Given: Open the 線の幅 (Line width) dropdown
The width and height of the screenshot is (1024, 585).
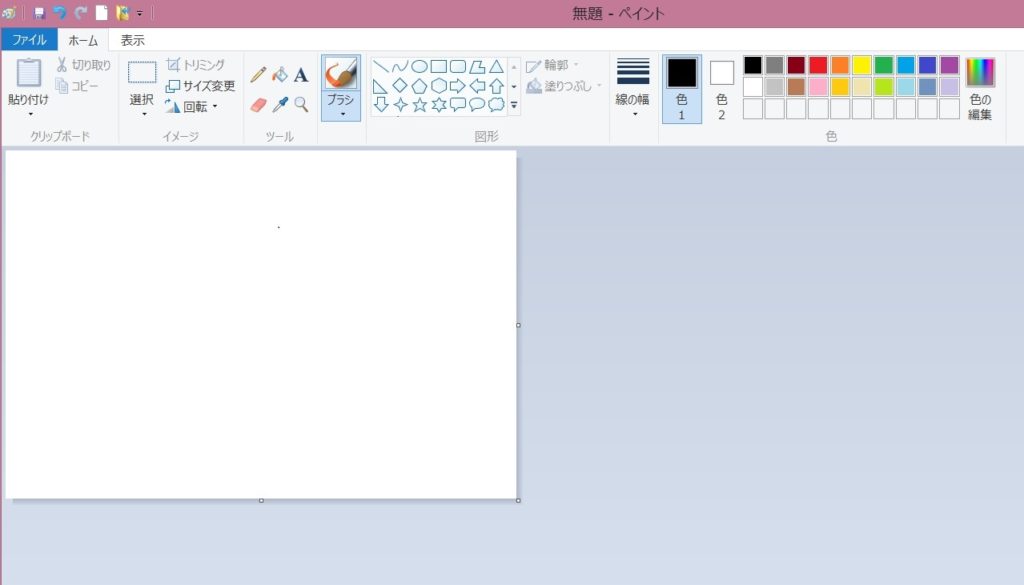Looking at the screenshot, I should (x=633, y=88).
